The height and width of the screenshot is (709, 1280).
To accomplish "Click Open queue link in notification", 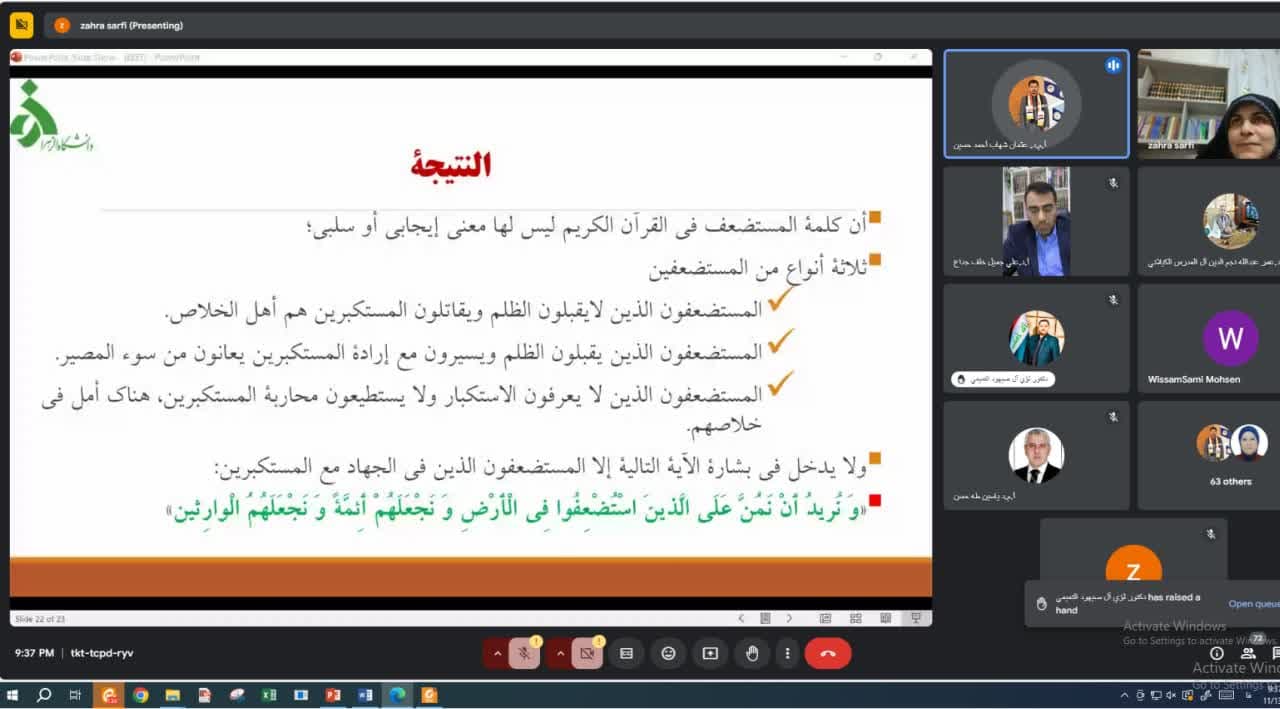I will 1254,604.
